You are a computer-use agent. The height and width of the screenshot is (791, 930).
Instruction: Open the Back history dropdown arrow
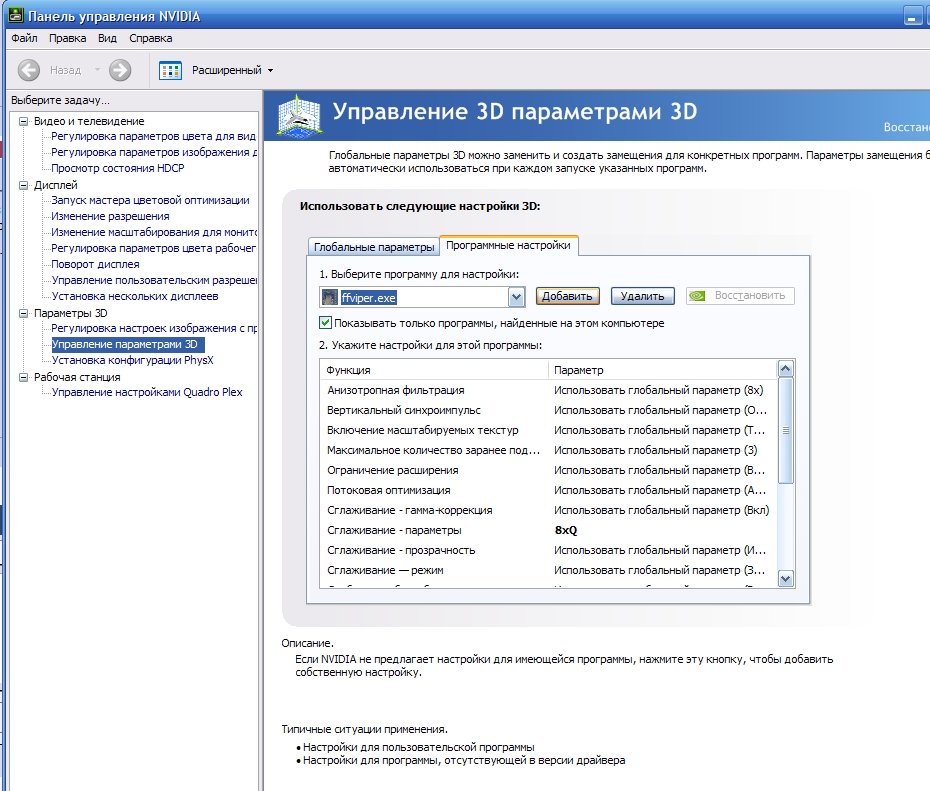click(x=97, y=70)
